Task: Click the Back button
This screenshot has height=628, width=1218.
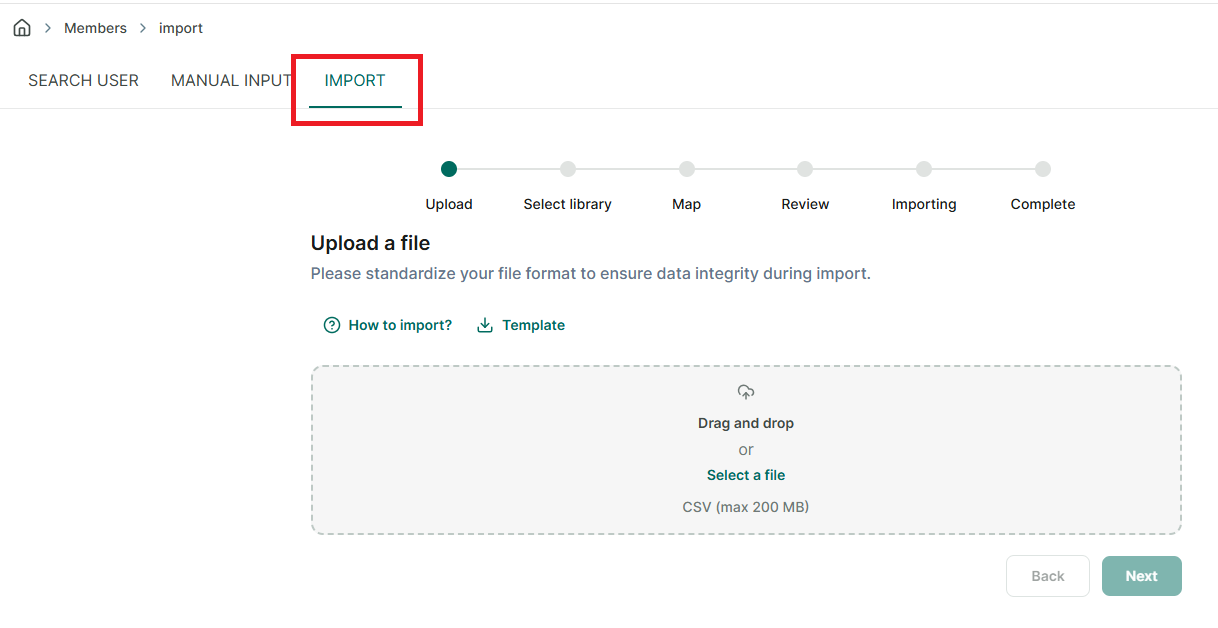Action: tap(1048, 576)
